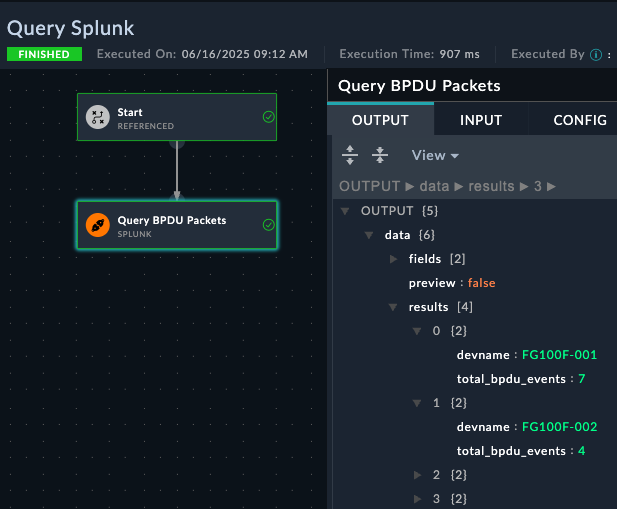Collapse the OUTPUT {5} root node

[x=345, y=211]
